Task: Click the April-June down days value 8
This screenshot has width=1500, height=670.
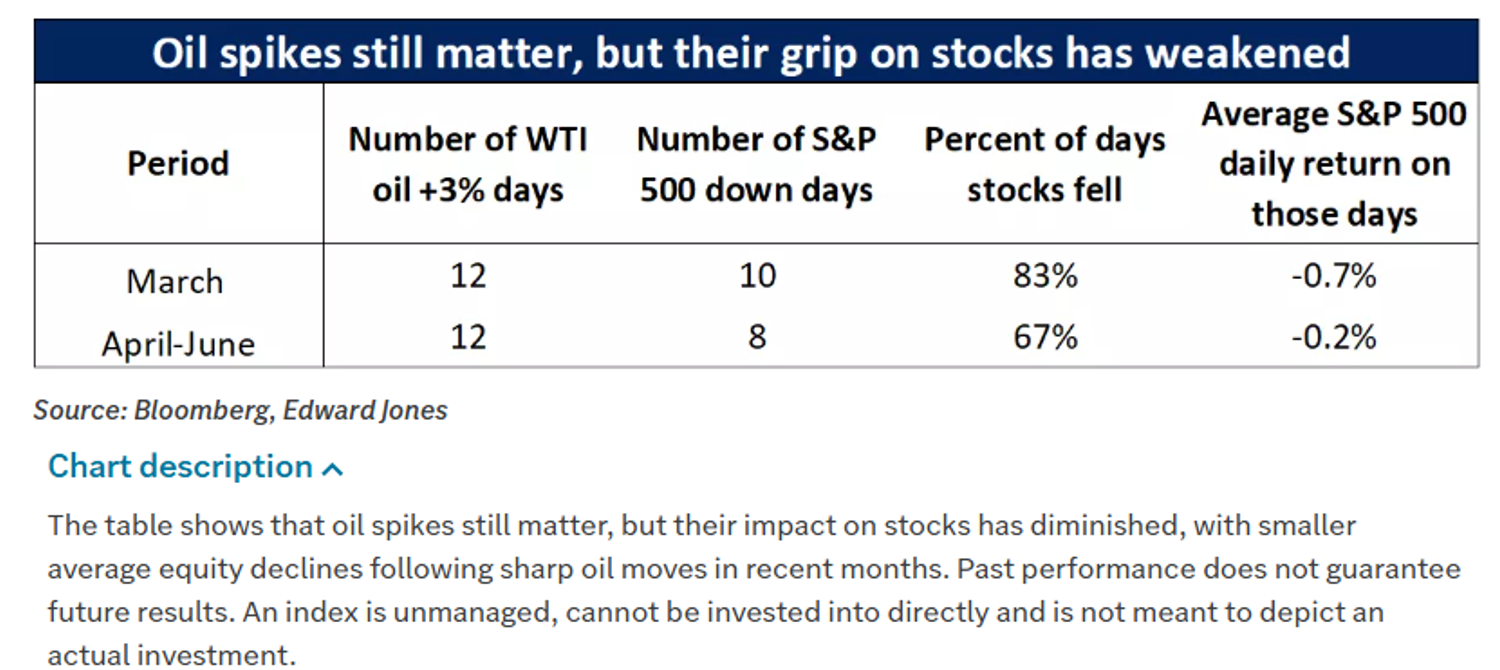Action: (x=757, y=337)
